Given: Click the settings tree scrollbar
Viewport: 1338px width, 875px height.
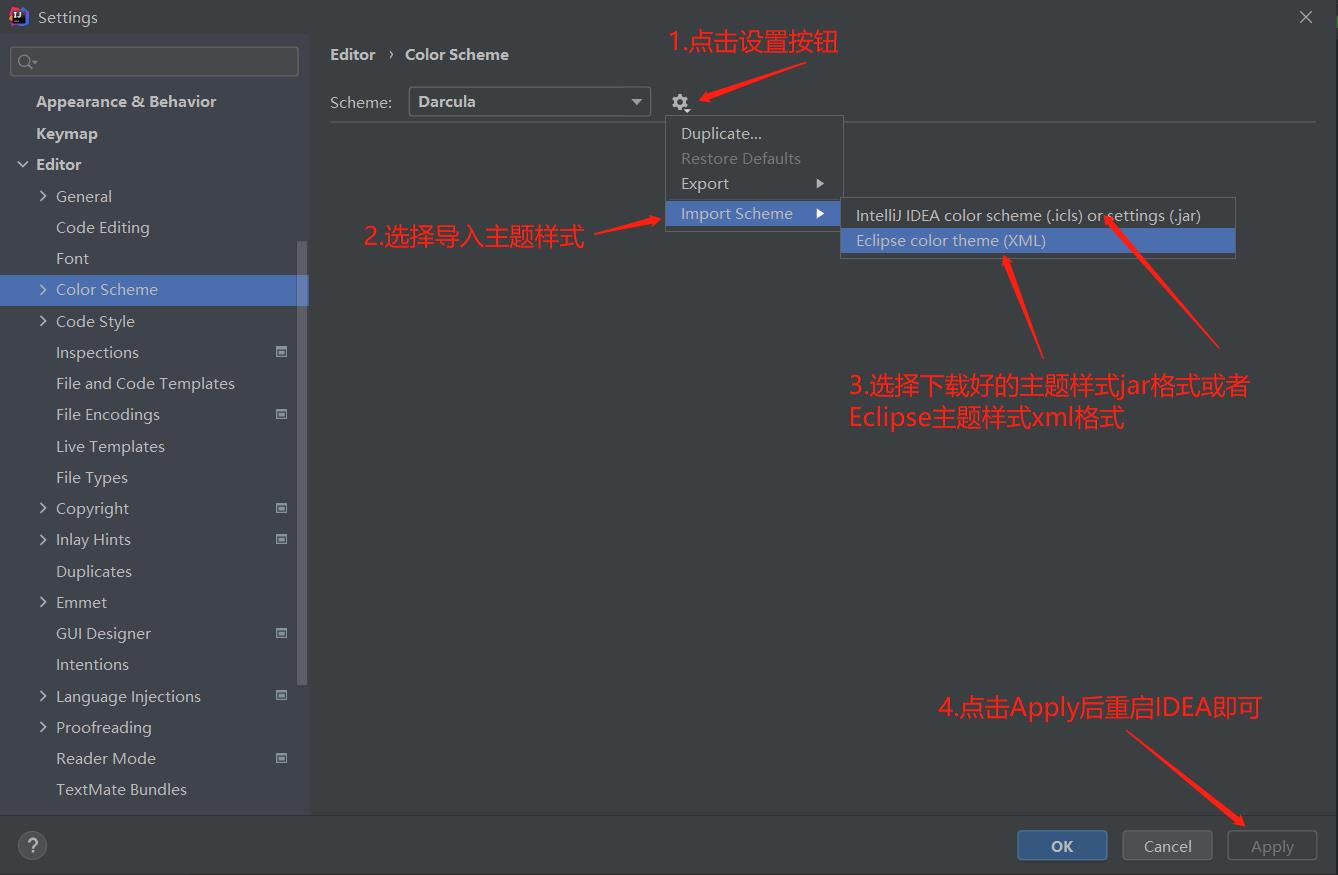Looking at the screenshot, I should [x=302, y=463].
